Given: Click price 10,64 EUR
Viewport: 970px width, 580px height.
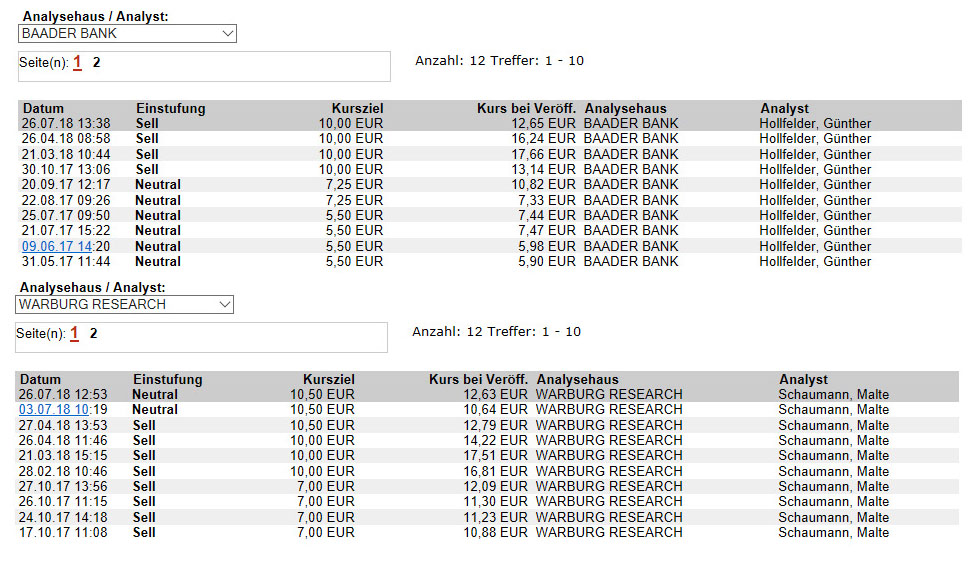Looking at the screenshot, I should pos(496,409).
